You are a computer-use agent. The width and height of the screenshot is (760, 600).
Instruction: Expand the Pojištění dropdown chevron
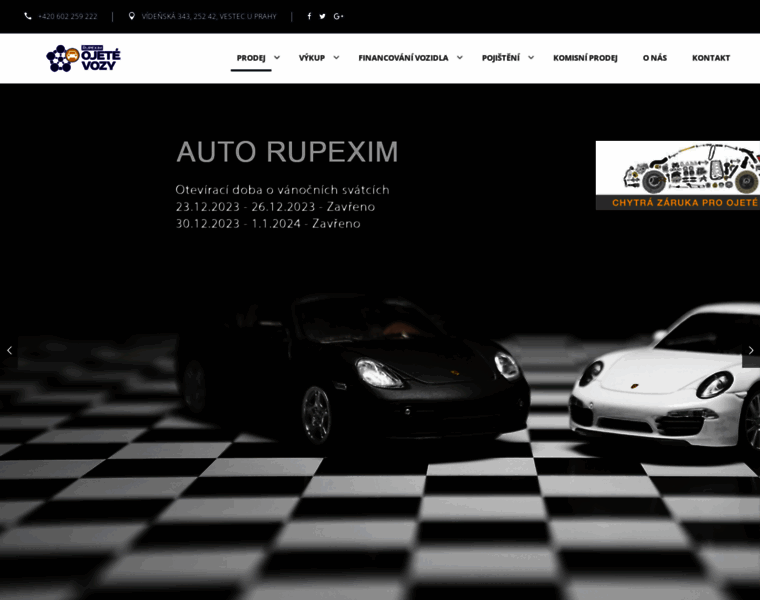tap(531, 57)
